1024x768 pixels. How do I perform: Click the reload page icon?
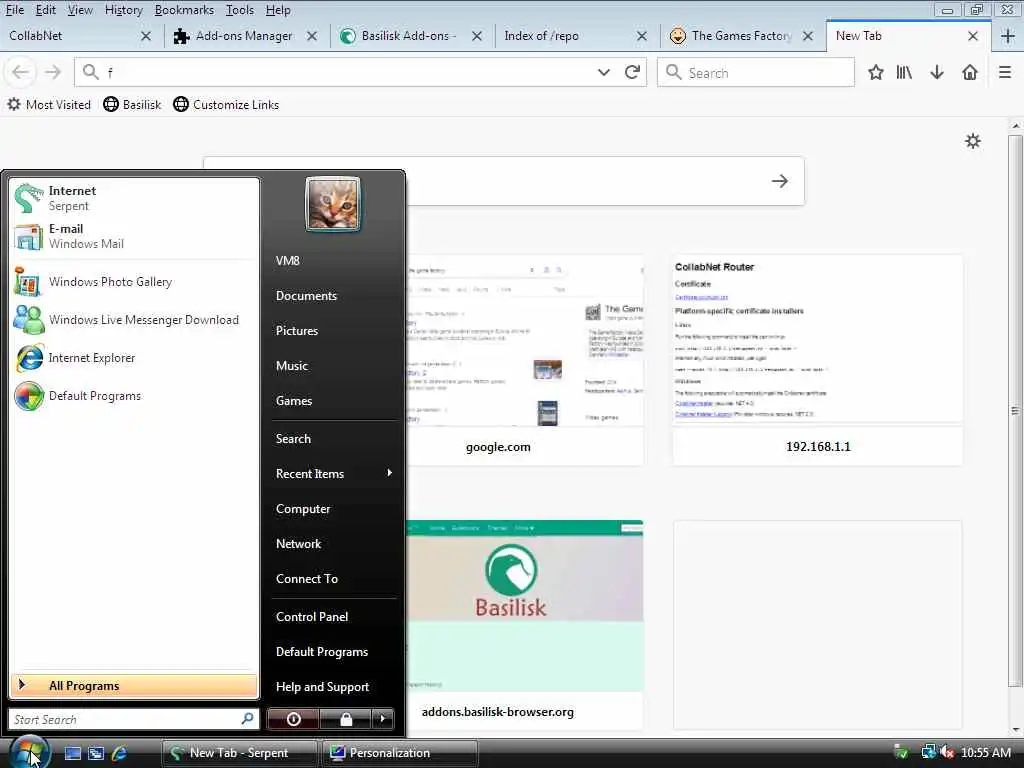[x=632, y=72]
